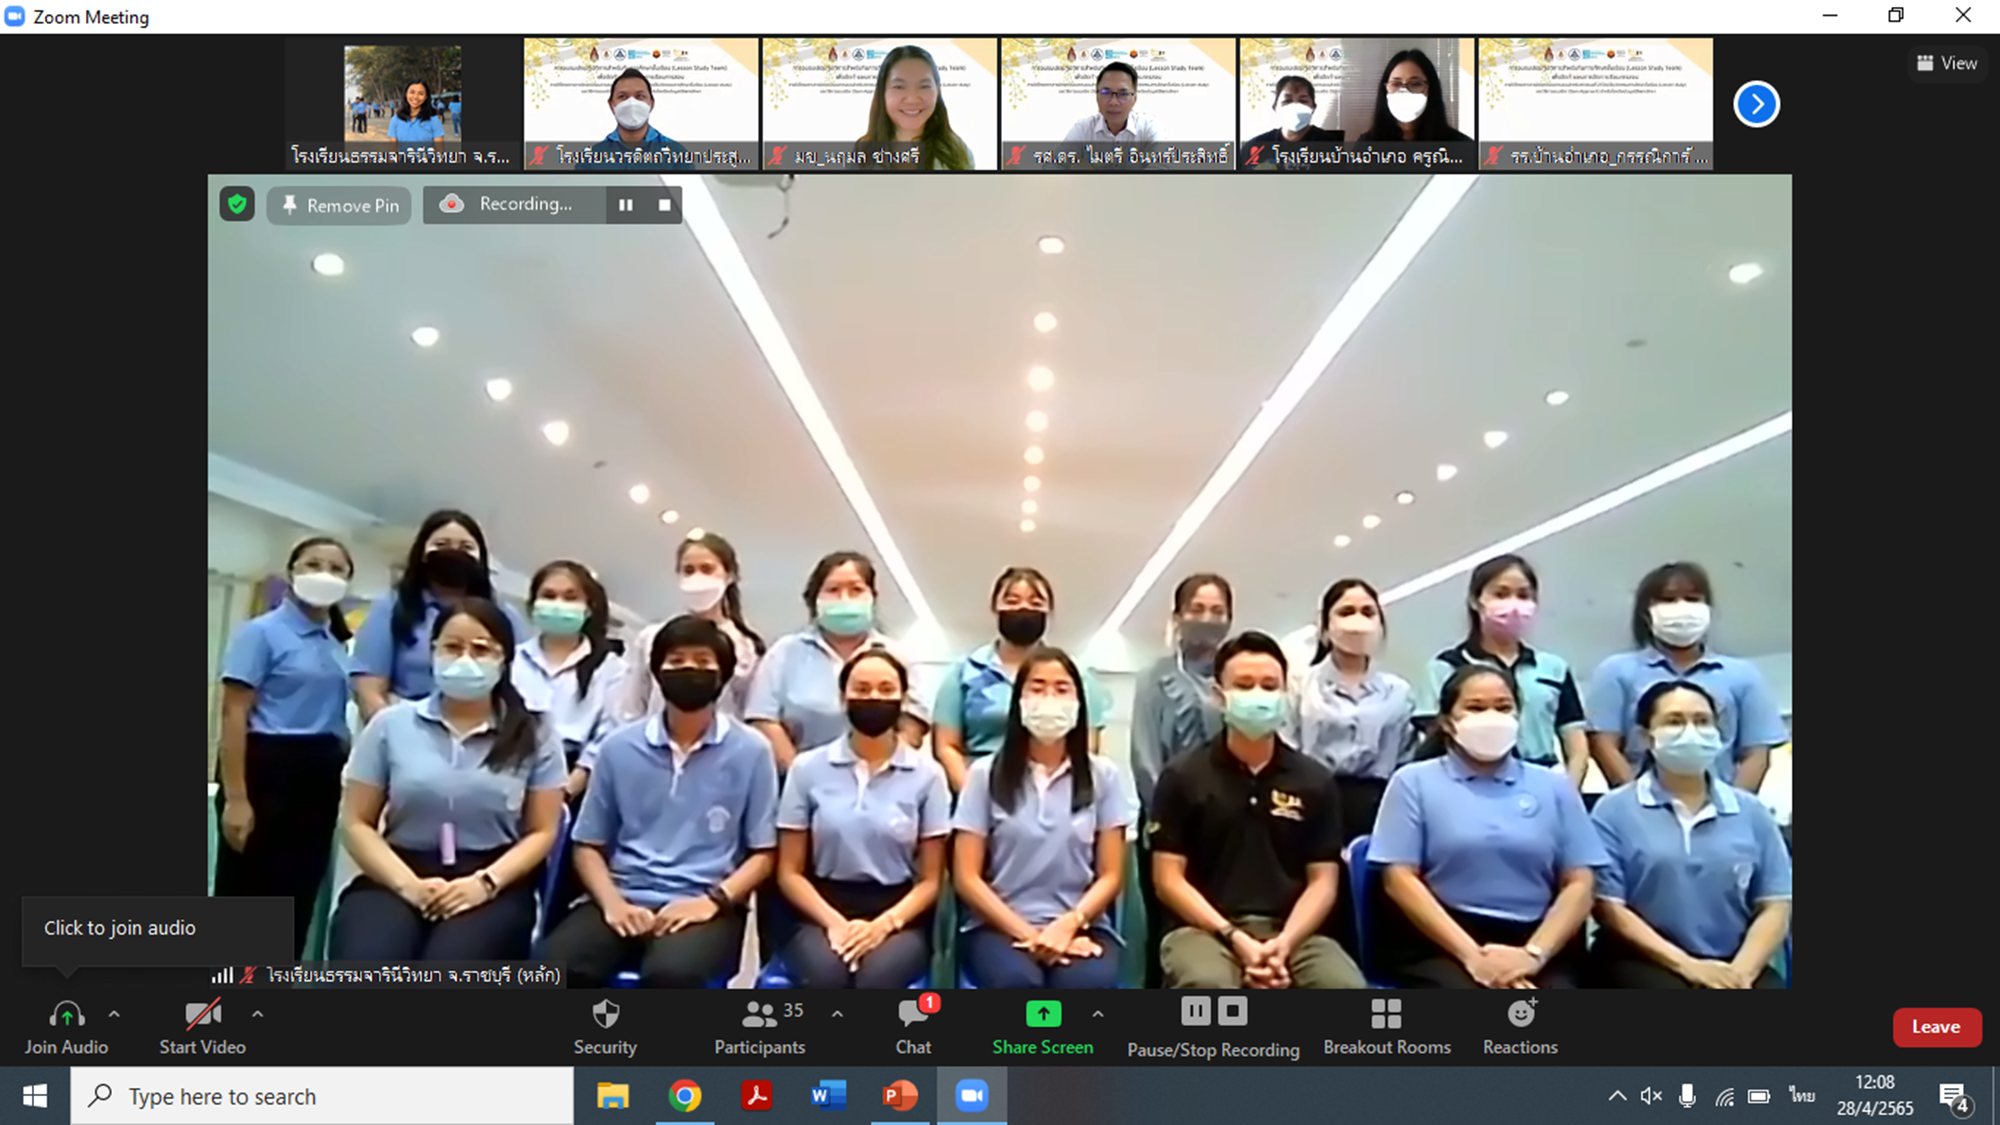This screenshot has height=1125, width=2000.
Task: Open the View layout menu
Action: coord(1947,63)
